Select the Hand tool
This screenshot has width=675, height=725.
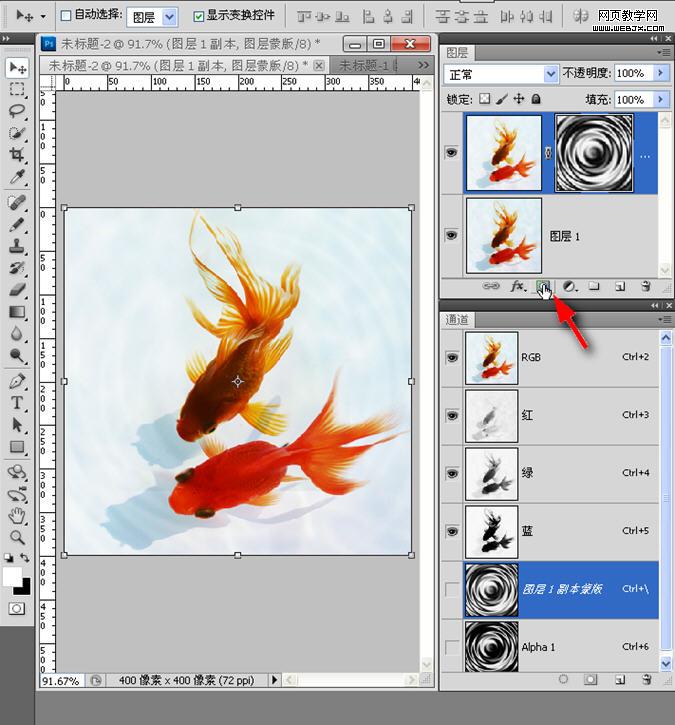[17, 516]
